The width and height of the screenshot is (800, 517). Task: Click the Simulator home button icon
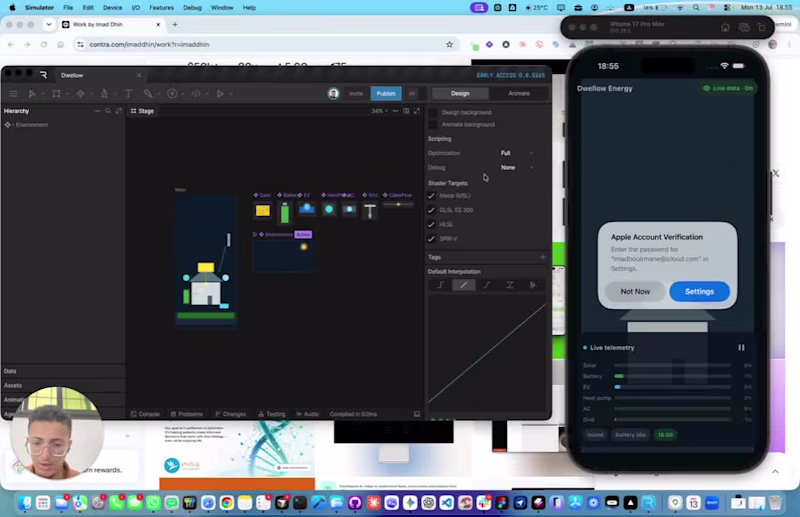tap(725, 28)
